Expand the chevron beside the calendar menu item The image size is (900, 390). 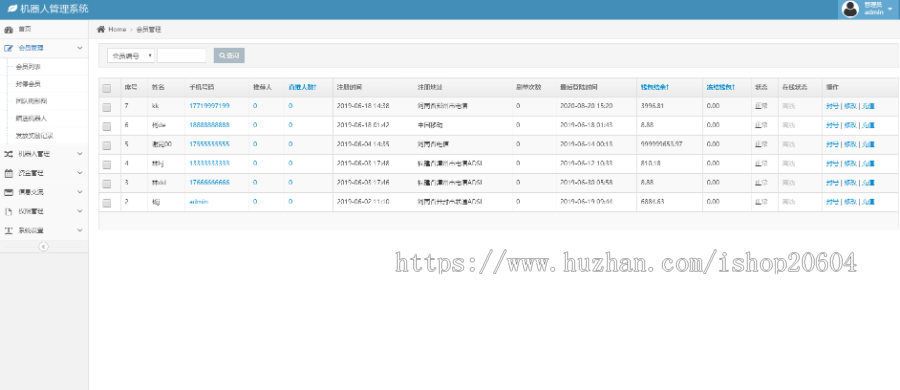coord(80,173)
